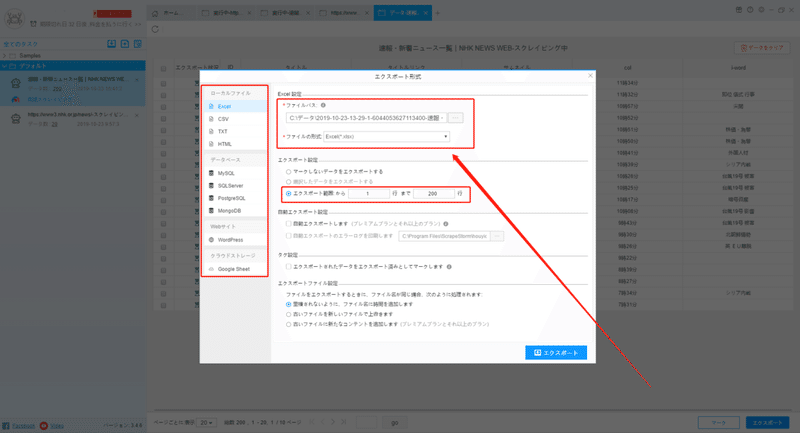Switch to the データ-速報 tab
800x433 pixels.
click(x=403, y=13)
